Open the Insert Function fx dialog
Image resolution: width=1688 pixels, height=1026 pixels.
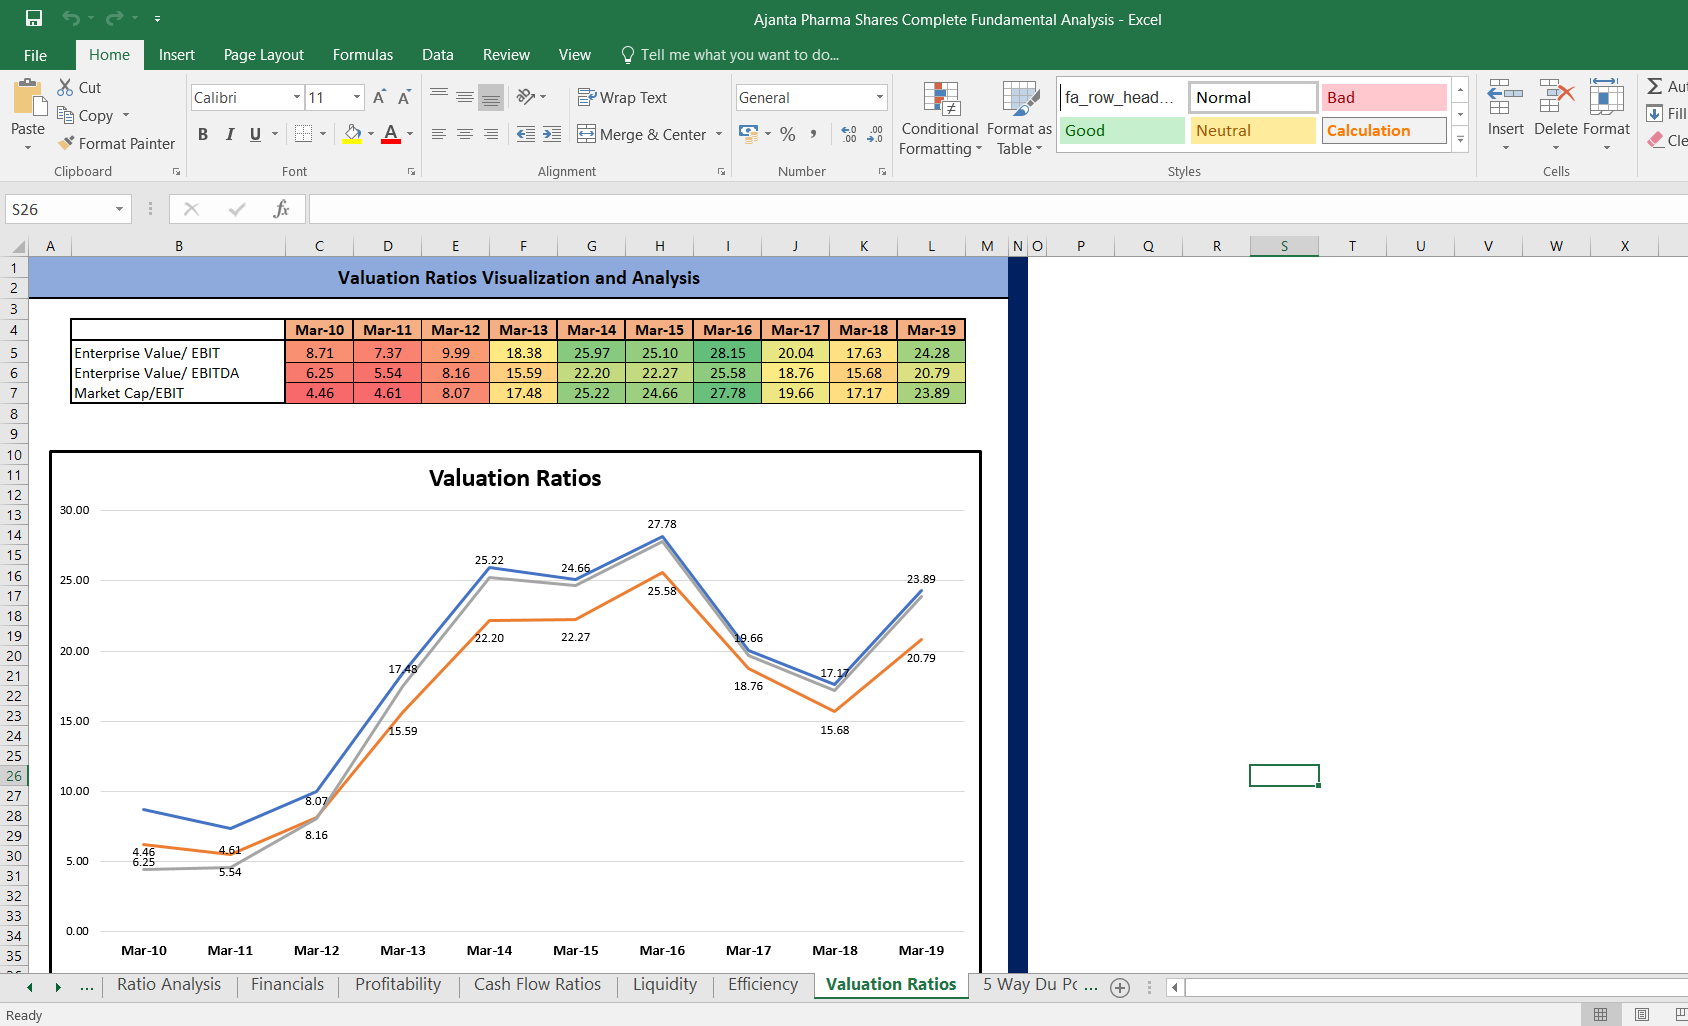click(281, 209)
